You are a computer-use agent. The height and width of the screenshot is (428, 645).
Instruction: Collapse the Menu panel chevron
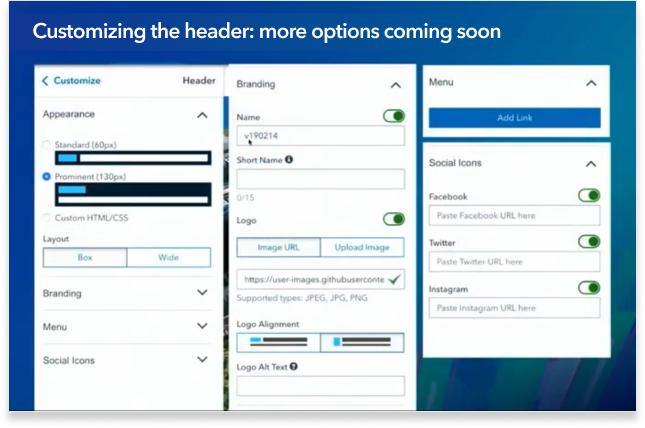(591, 83)
